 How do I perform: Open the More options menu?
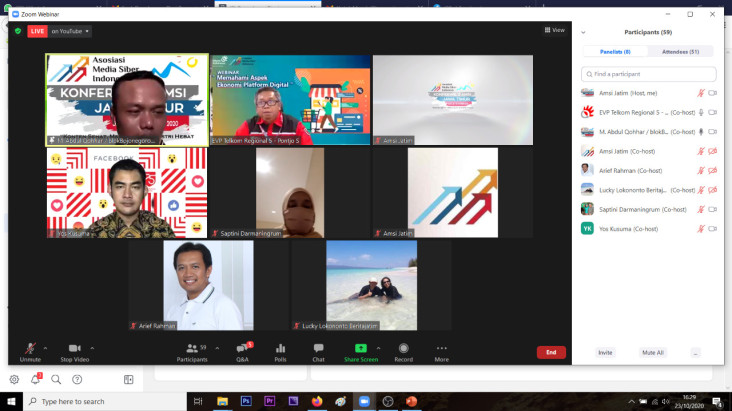point(442,352)
